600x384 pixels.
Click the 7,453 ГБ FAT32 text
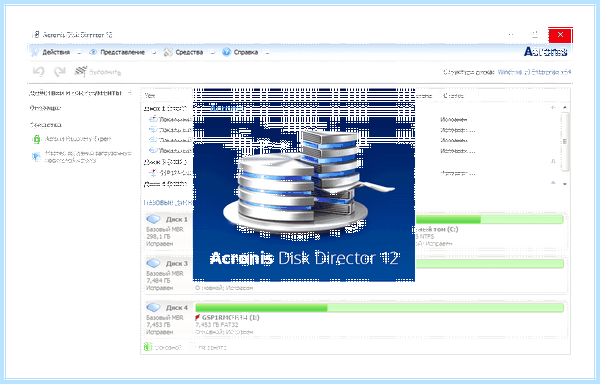(217, 325)
